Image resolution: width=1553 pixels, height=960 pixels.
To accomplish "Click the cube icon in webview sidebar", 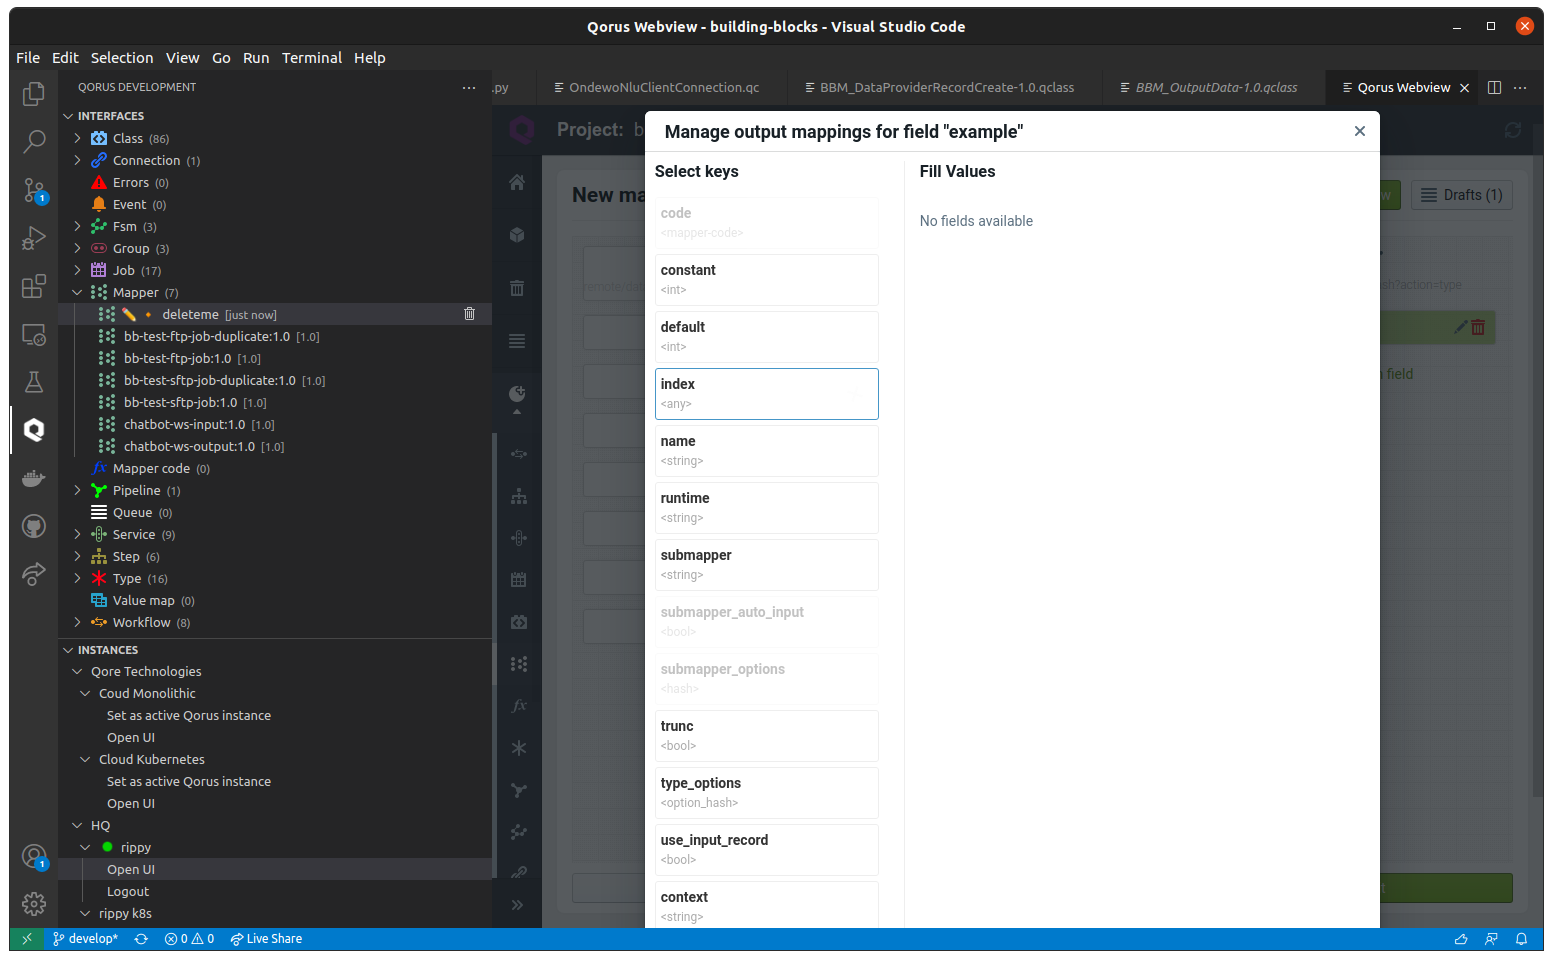I will [x=517, y=235].
